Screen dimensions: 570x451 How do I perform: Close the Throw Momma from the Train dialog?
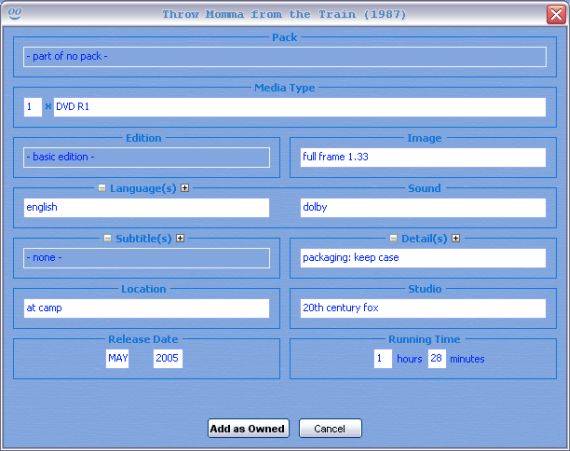pos(556,15)
